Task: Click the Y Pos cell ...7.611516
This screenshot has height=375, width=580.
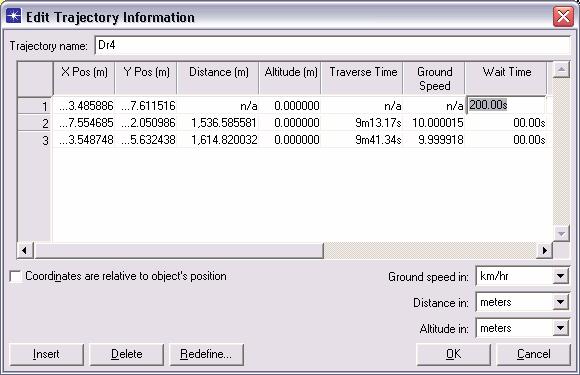Action: pyautogui.click(x=146, y=106)
